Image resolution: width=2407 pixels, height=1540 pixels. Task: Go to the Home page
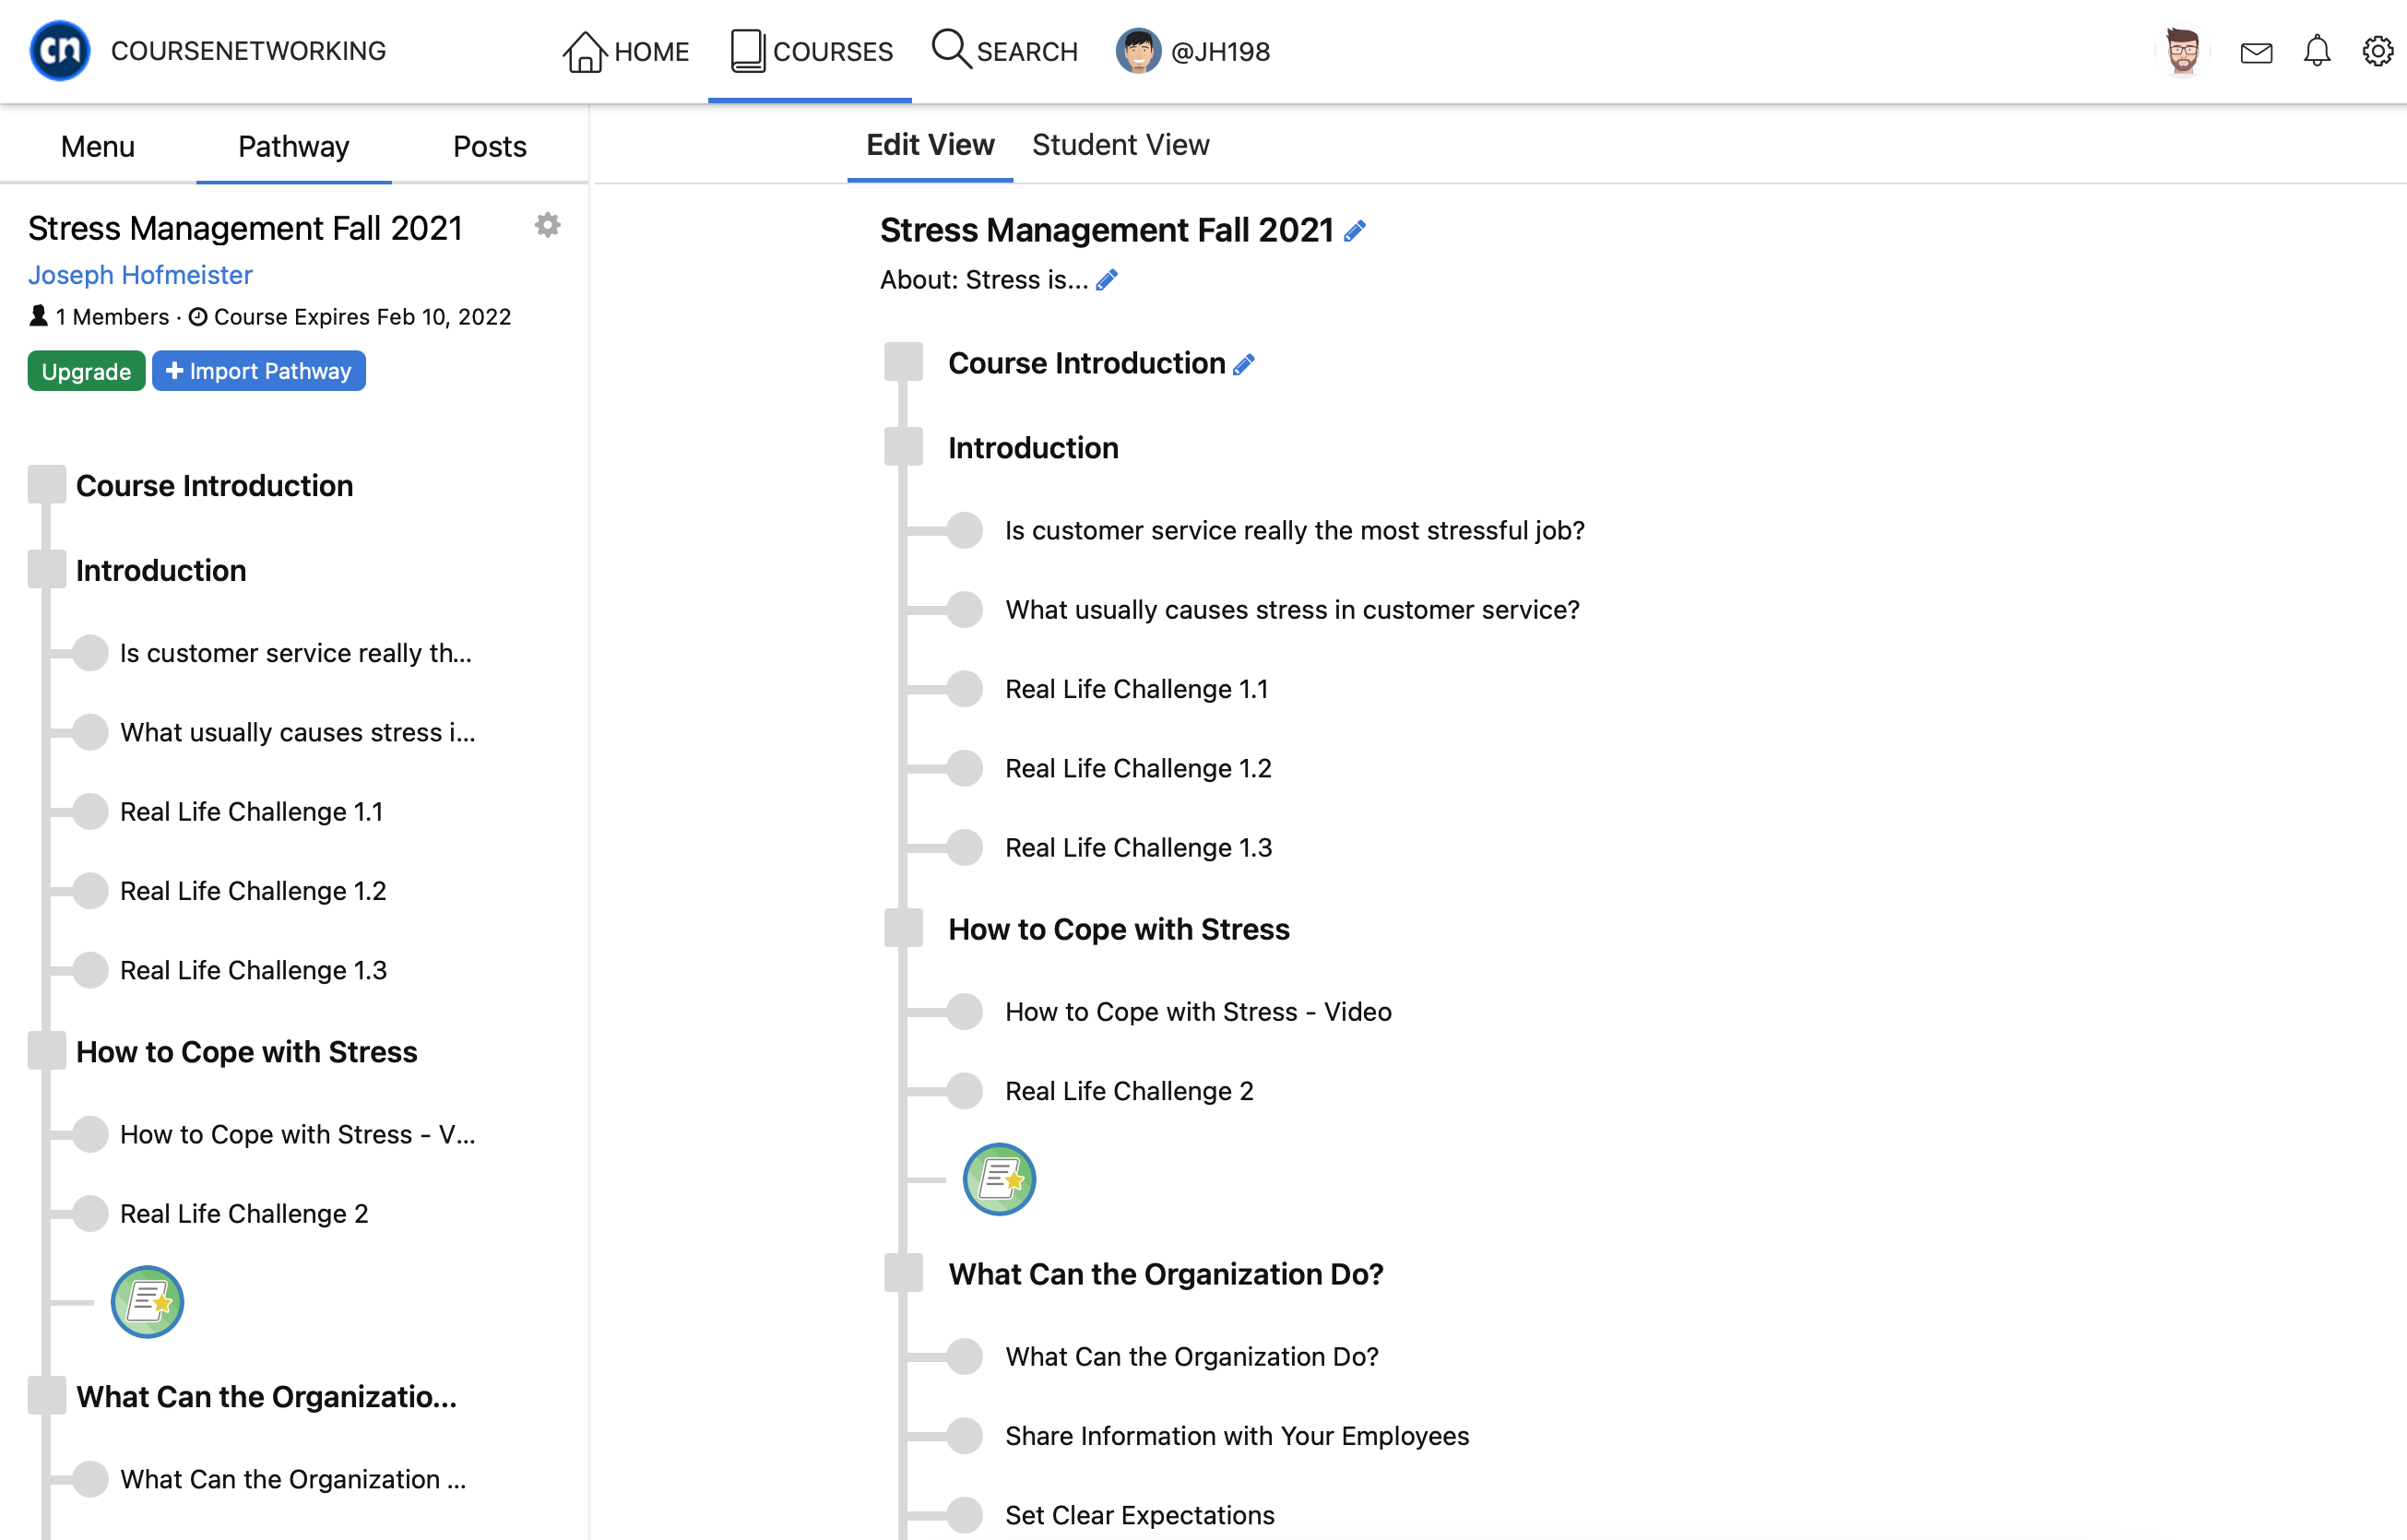(626, 51)
